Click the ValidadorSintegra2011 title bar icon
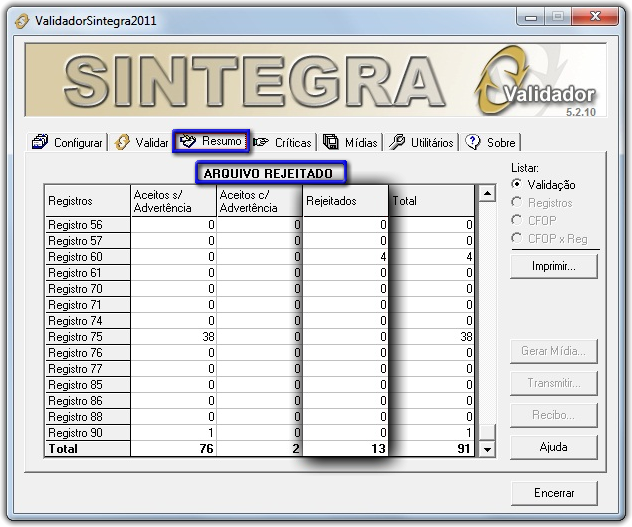This screenshot has height=527, width=632. click(x=22, y=21)
